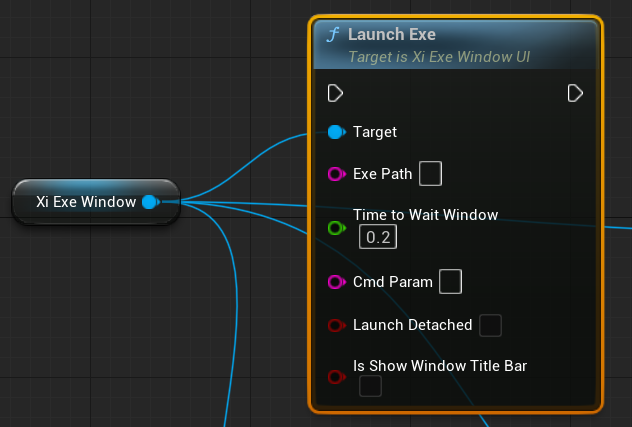The height and width of the screenshot is (427, 632).
Task: Toggle the Is Show Window Title Bar checkbox
Action: click(370, 386)
